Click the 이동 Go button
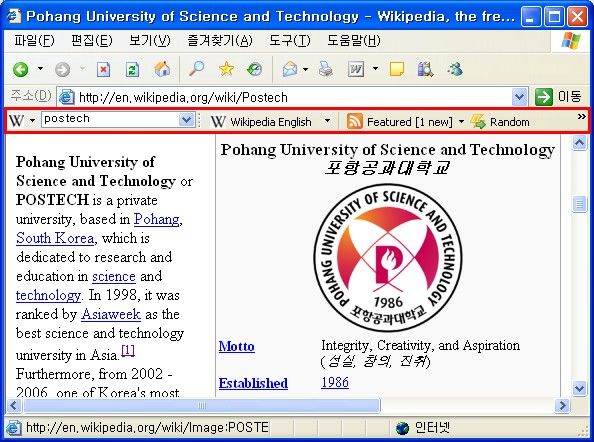 click(558, 97)
